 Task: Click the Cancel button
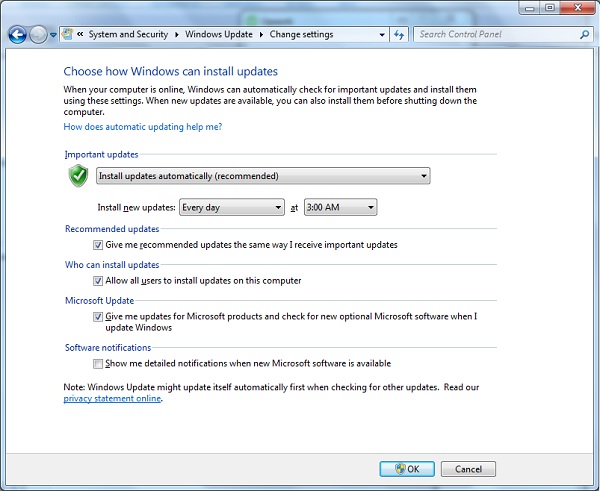click(468, 469)
